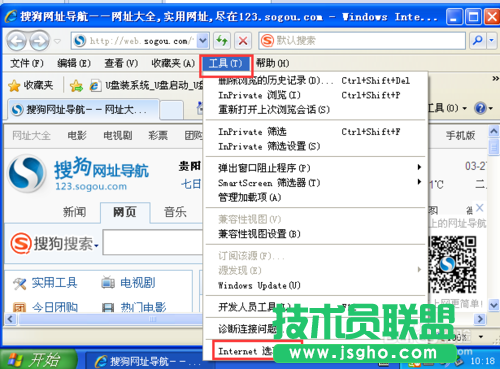The image size is (500, 369).
Task: Expand the Sogou search engine selector arrow
Action: coord(96,246)
